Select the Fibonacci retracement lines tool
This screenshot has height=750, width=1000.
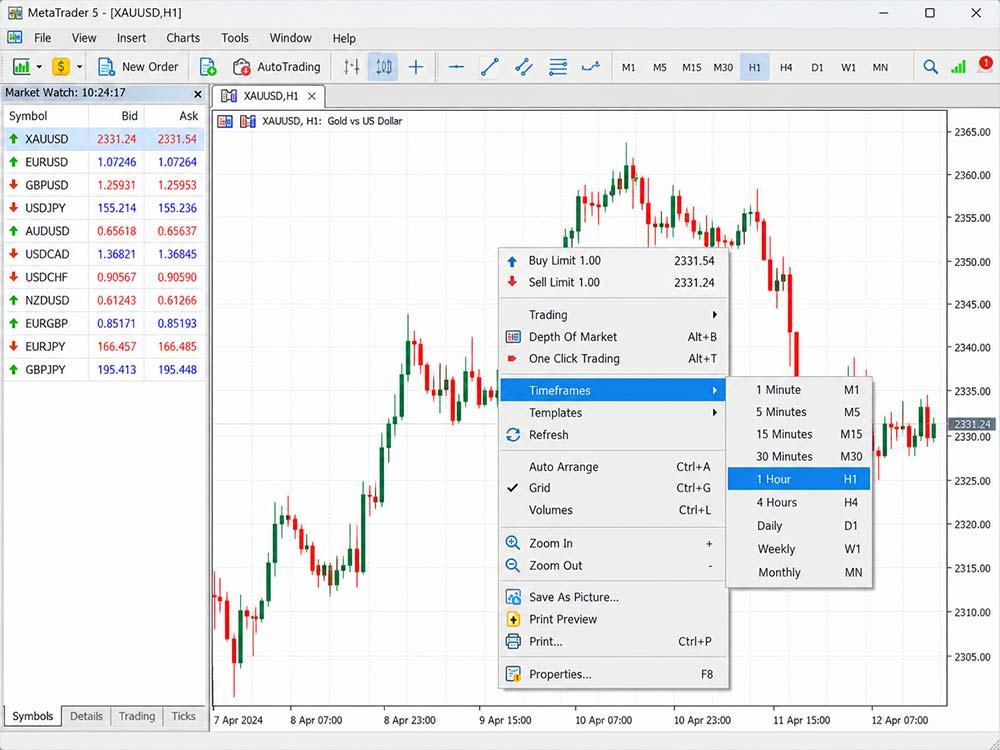point(558,67)
